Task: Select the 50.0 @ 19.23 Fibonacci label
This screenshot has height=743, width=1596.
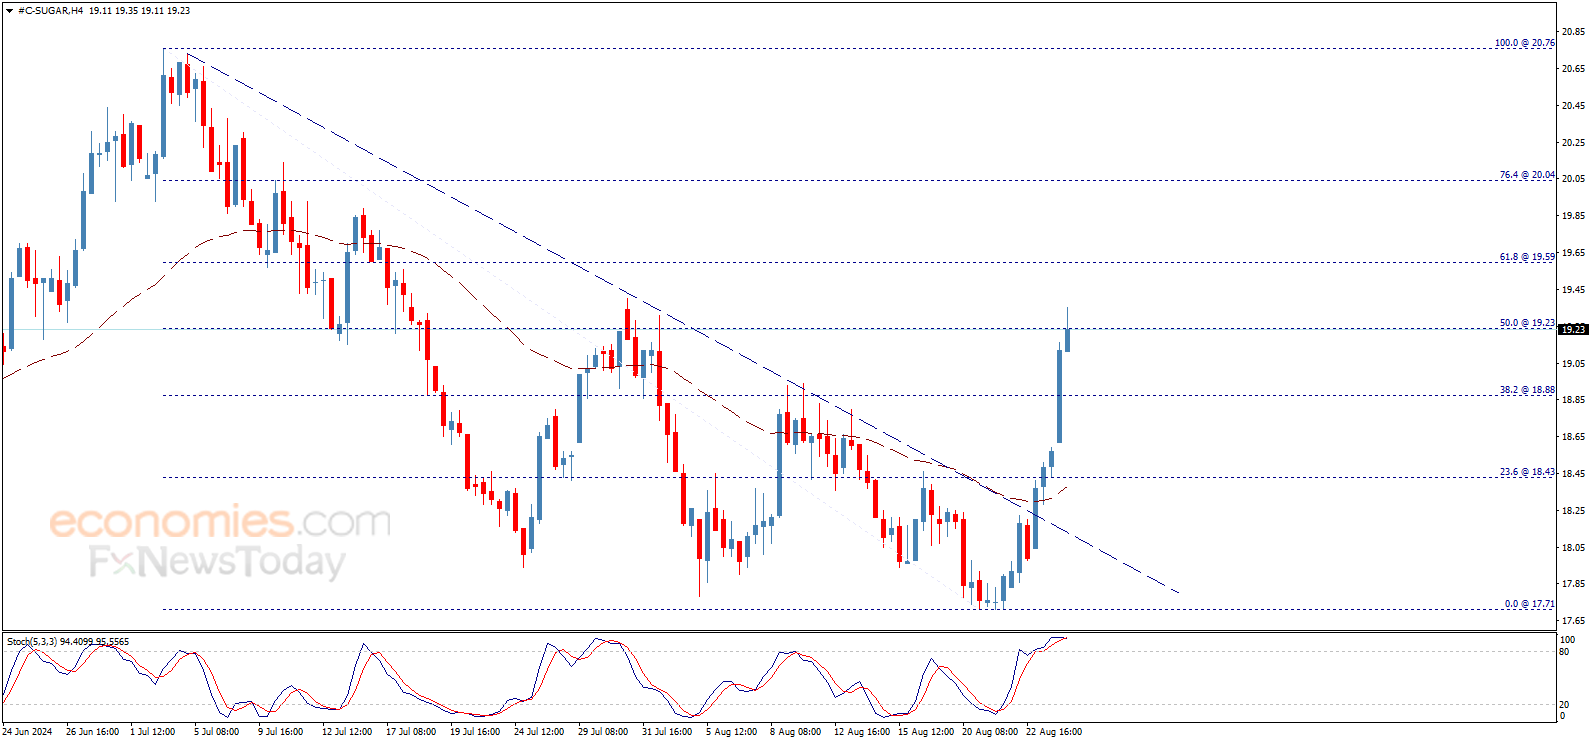Action: [x=1527, y=323]
